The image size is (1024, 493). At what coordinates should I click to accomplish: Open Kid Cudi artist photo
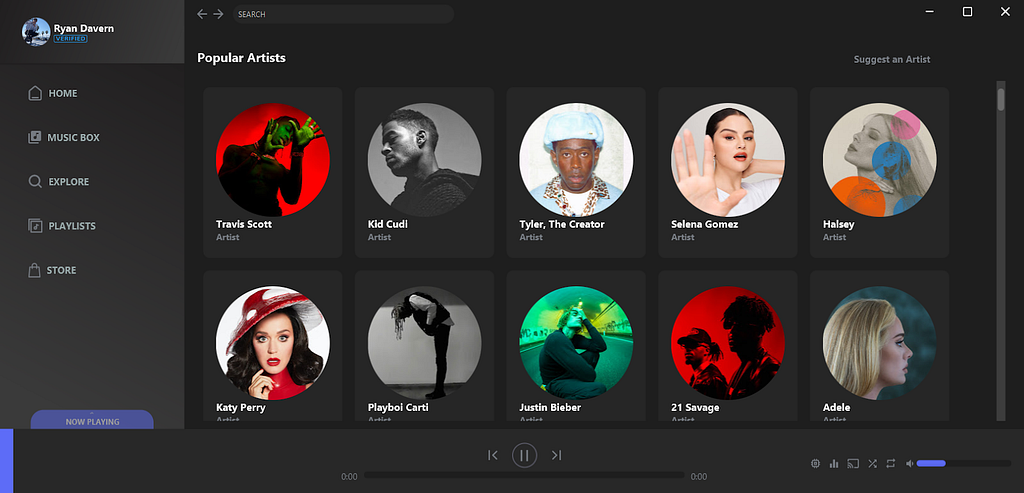[424, 159]
